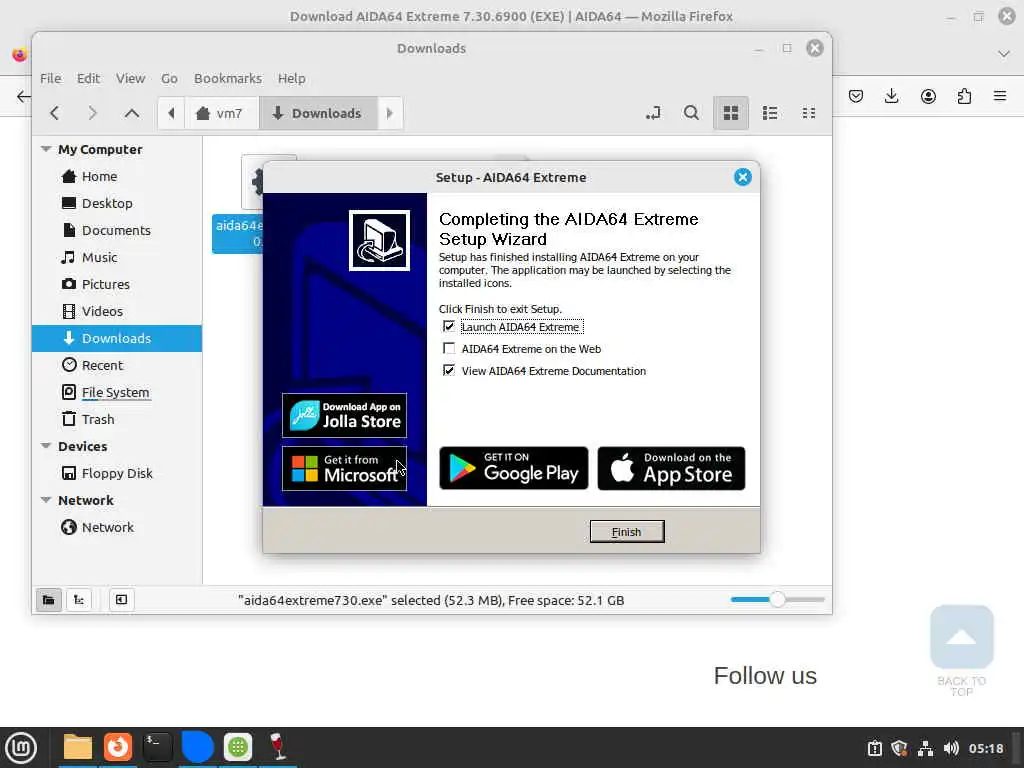The height and width of the screenshot is (768, 1024).
Task: Click Finish to exit Setup
Action: click(626, 532)
